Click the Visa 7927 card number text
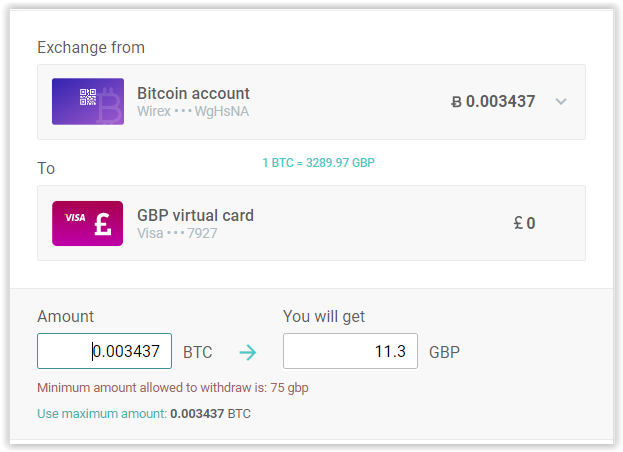 point(177,233)
